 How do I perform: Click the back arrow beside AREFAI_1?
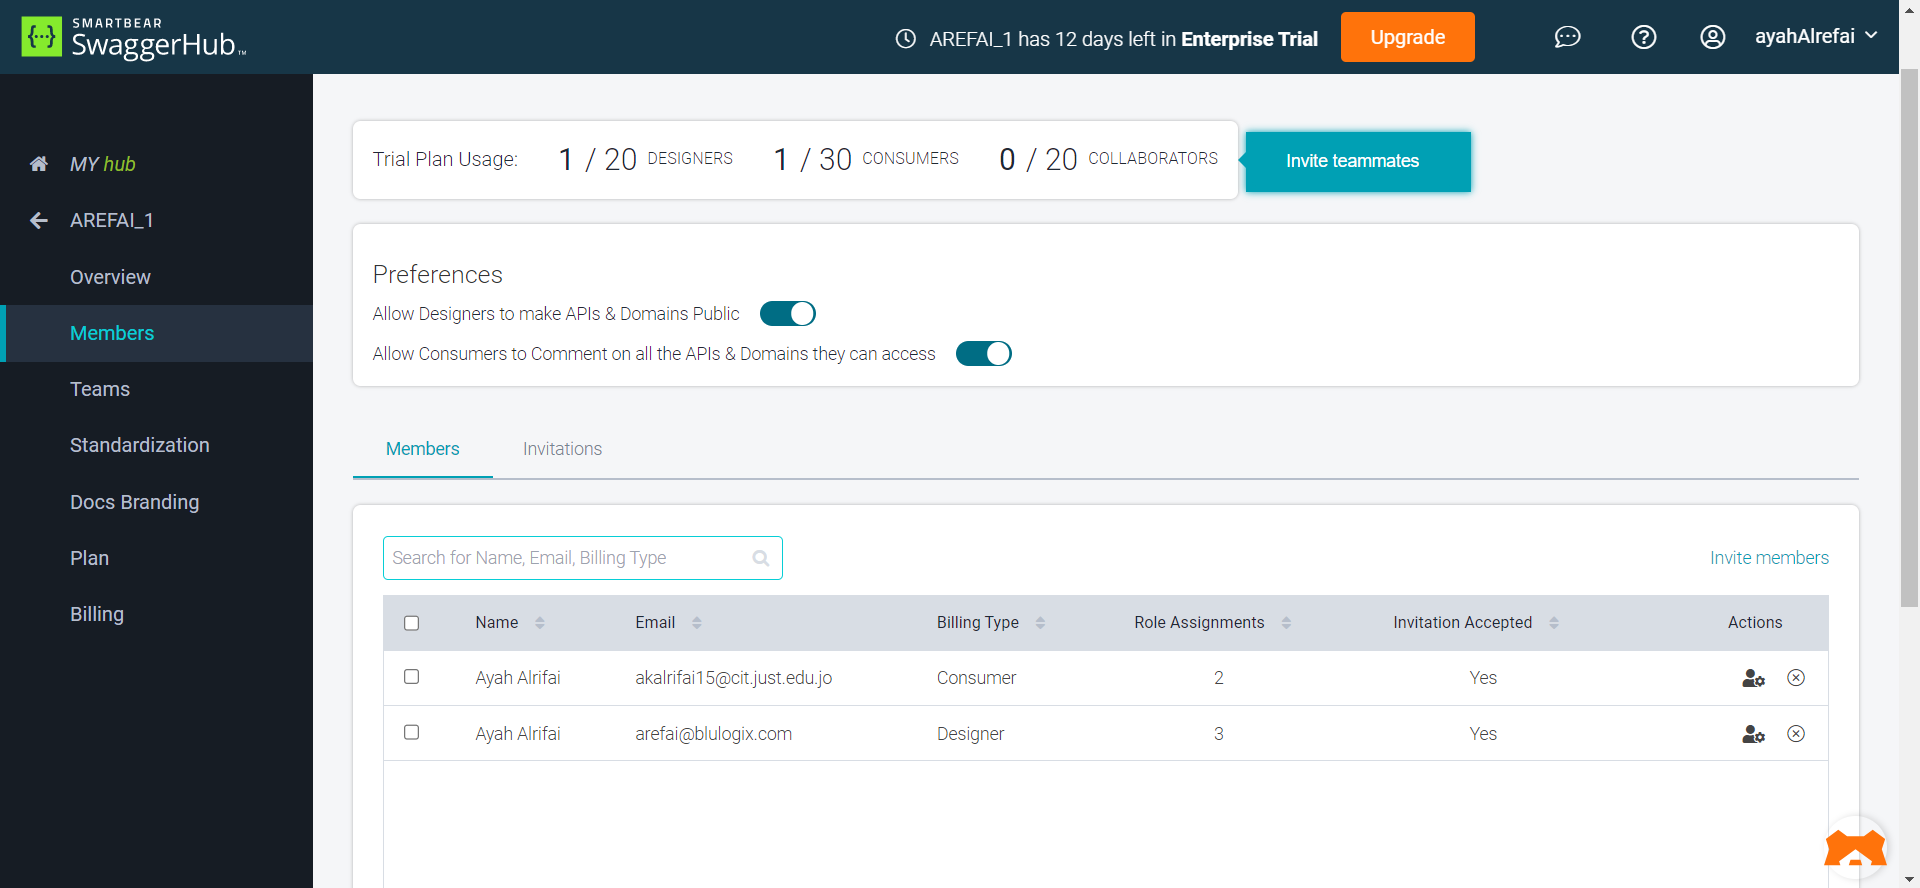(x=39, y=220)
